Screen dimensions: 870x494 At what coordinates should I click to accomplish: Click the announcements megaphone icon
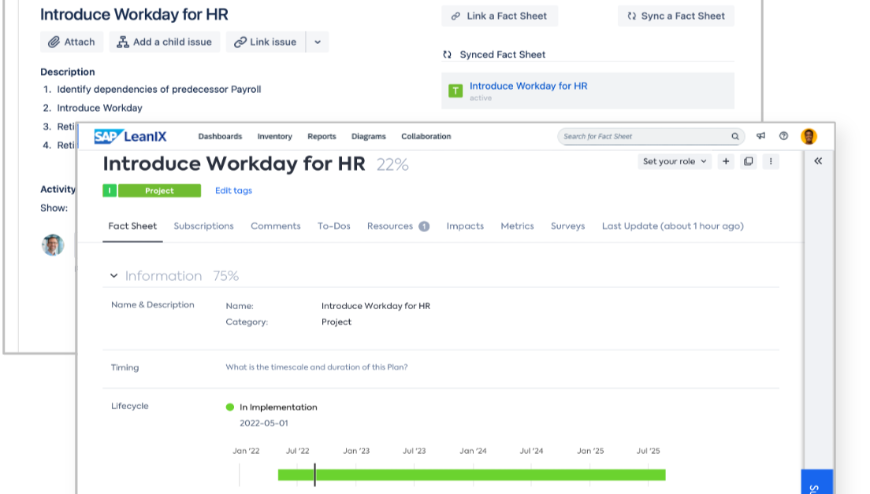pos(761,136)
